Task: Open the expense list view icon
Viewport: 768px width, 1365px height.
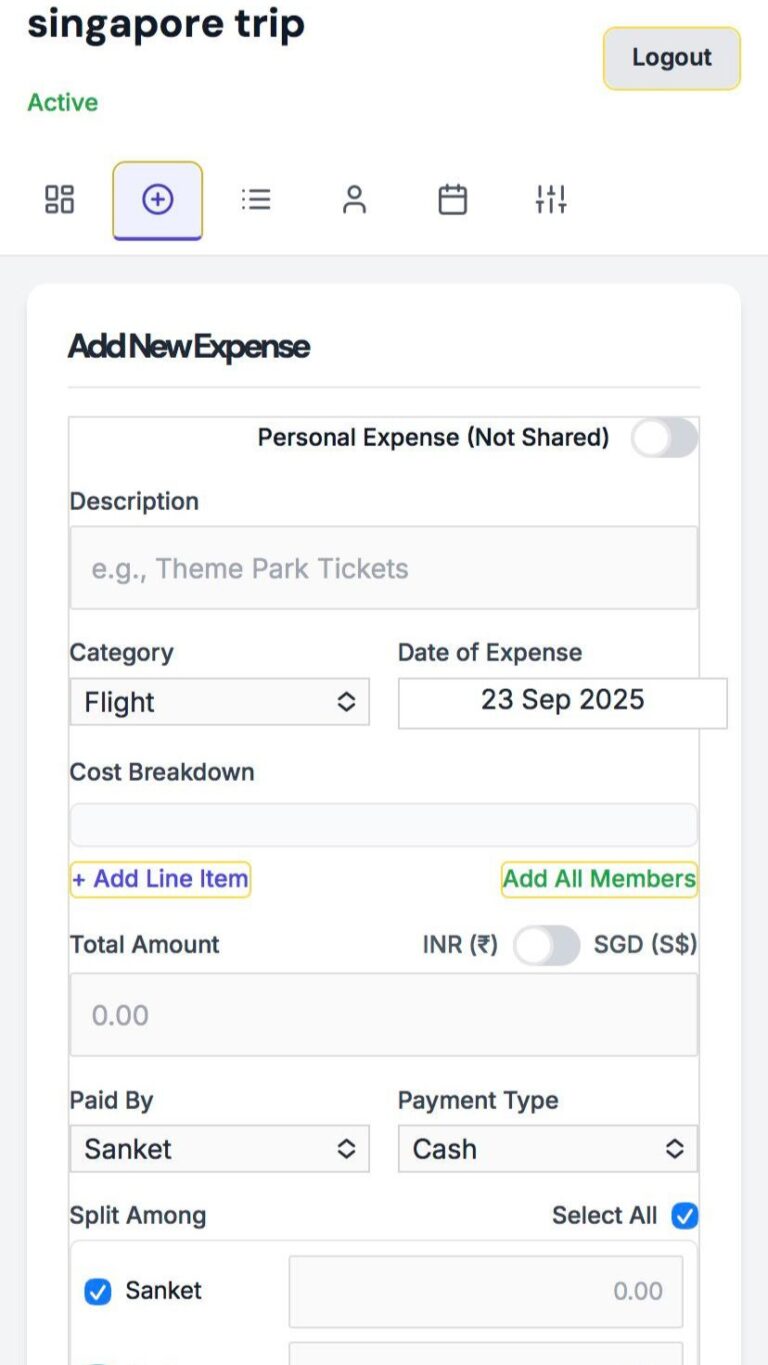Action: coord(256,199)
